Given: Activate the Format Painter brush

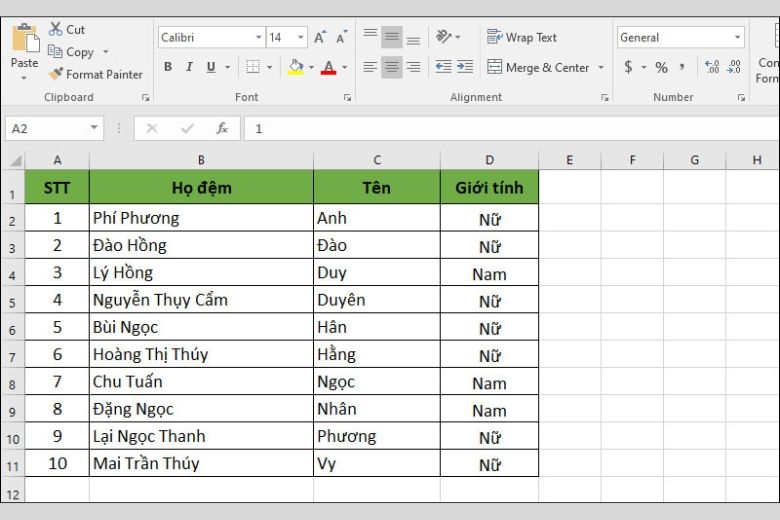Looking at the screenshot, I should (96, 75).
